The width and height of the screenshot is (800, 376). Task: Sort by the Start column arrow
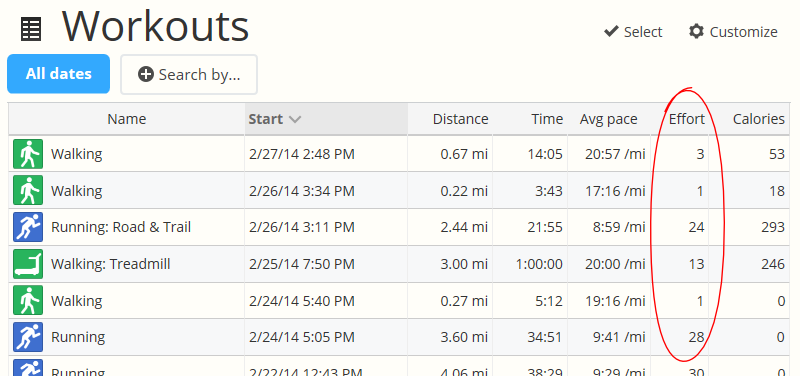click(x=295, y=120)
